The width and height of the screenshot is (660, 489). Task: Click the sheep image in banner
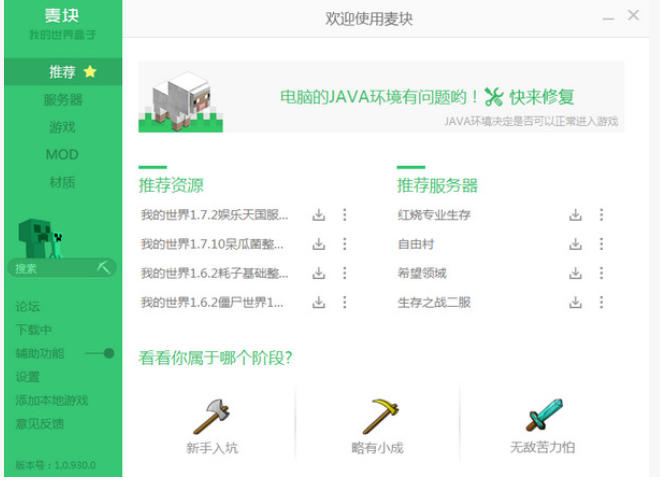coord(181,101)
